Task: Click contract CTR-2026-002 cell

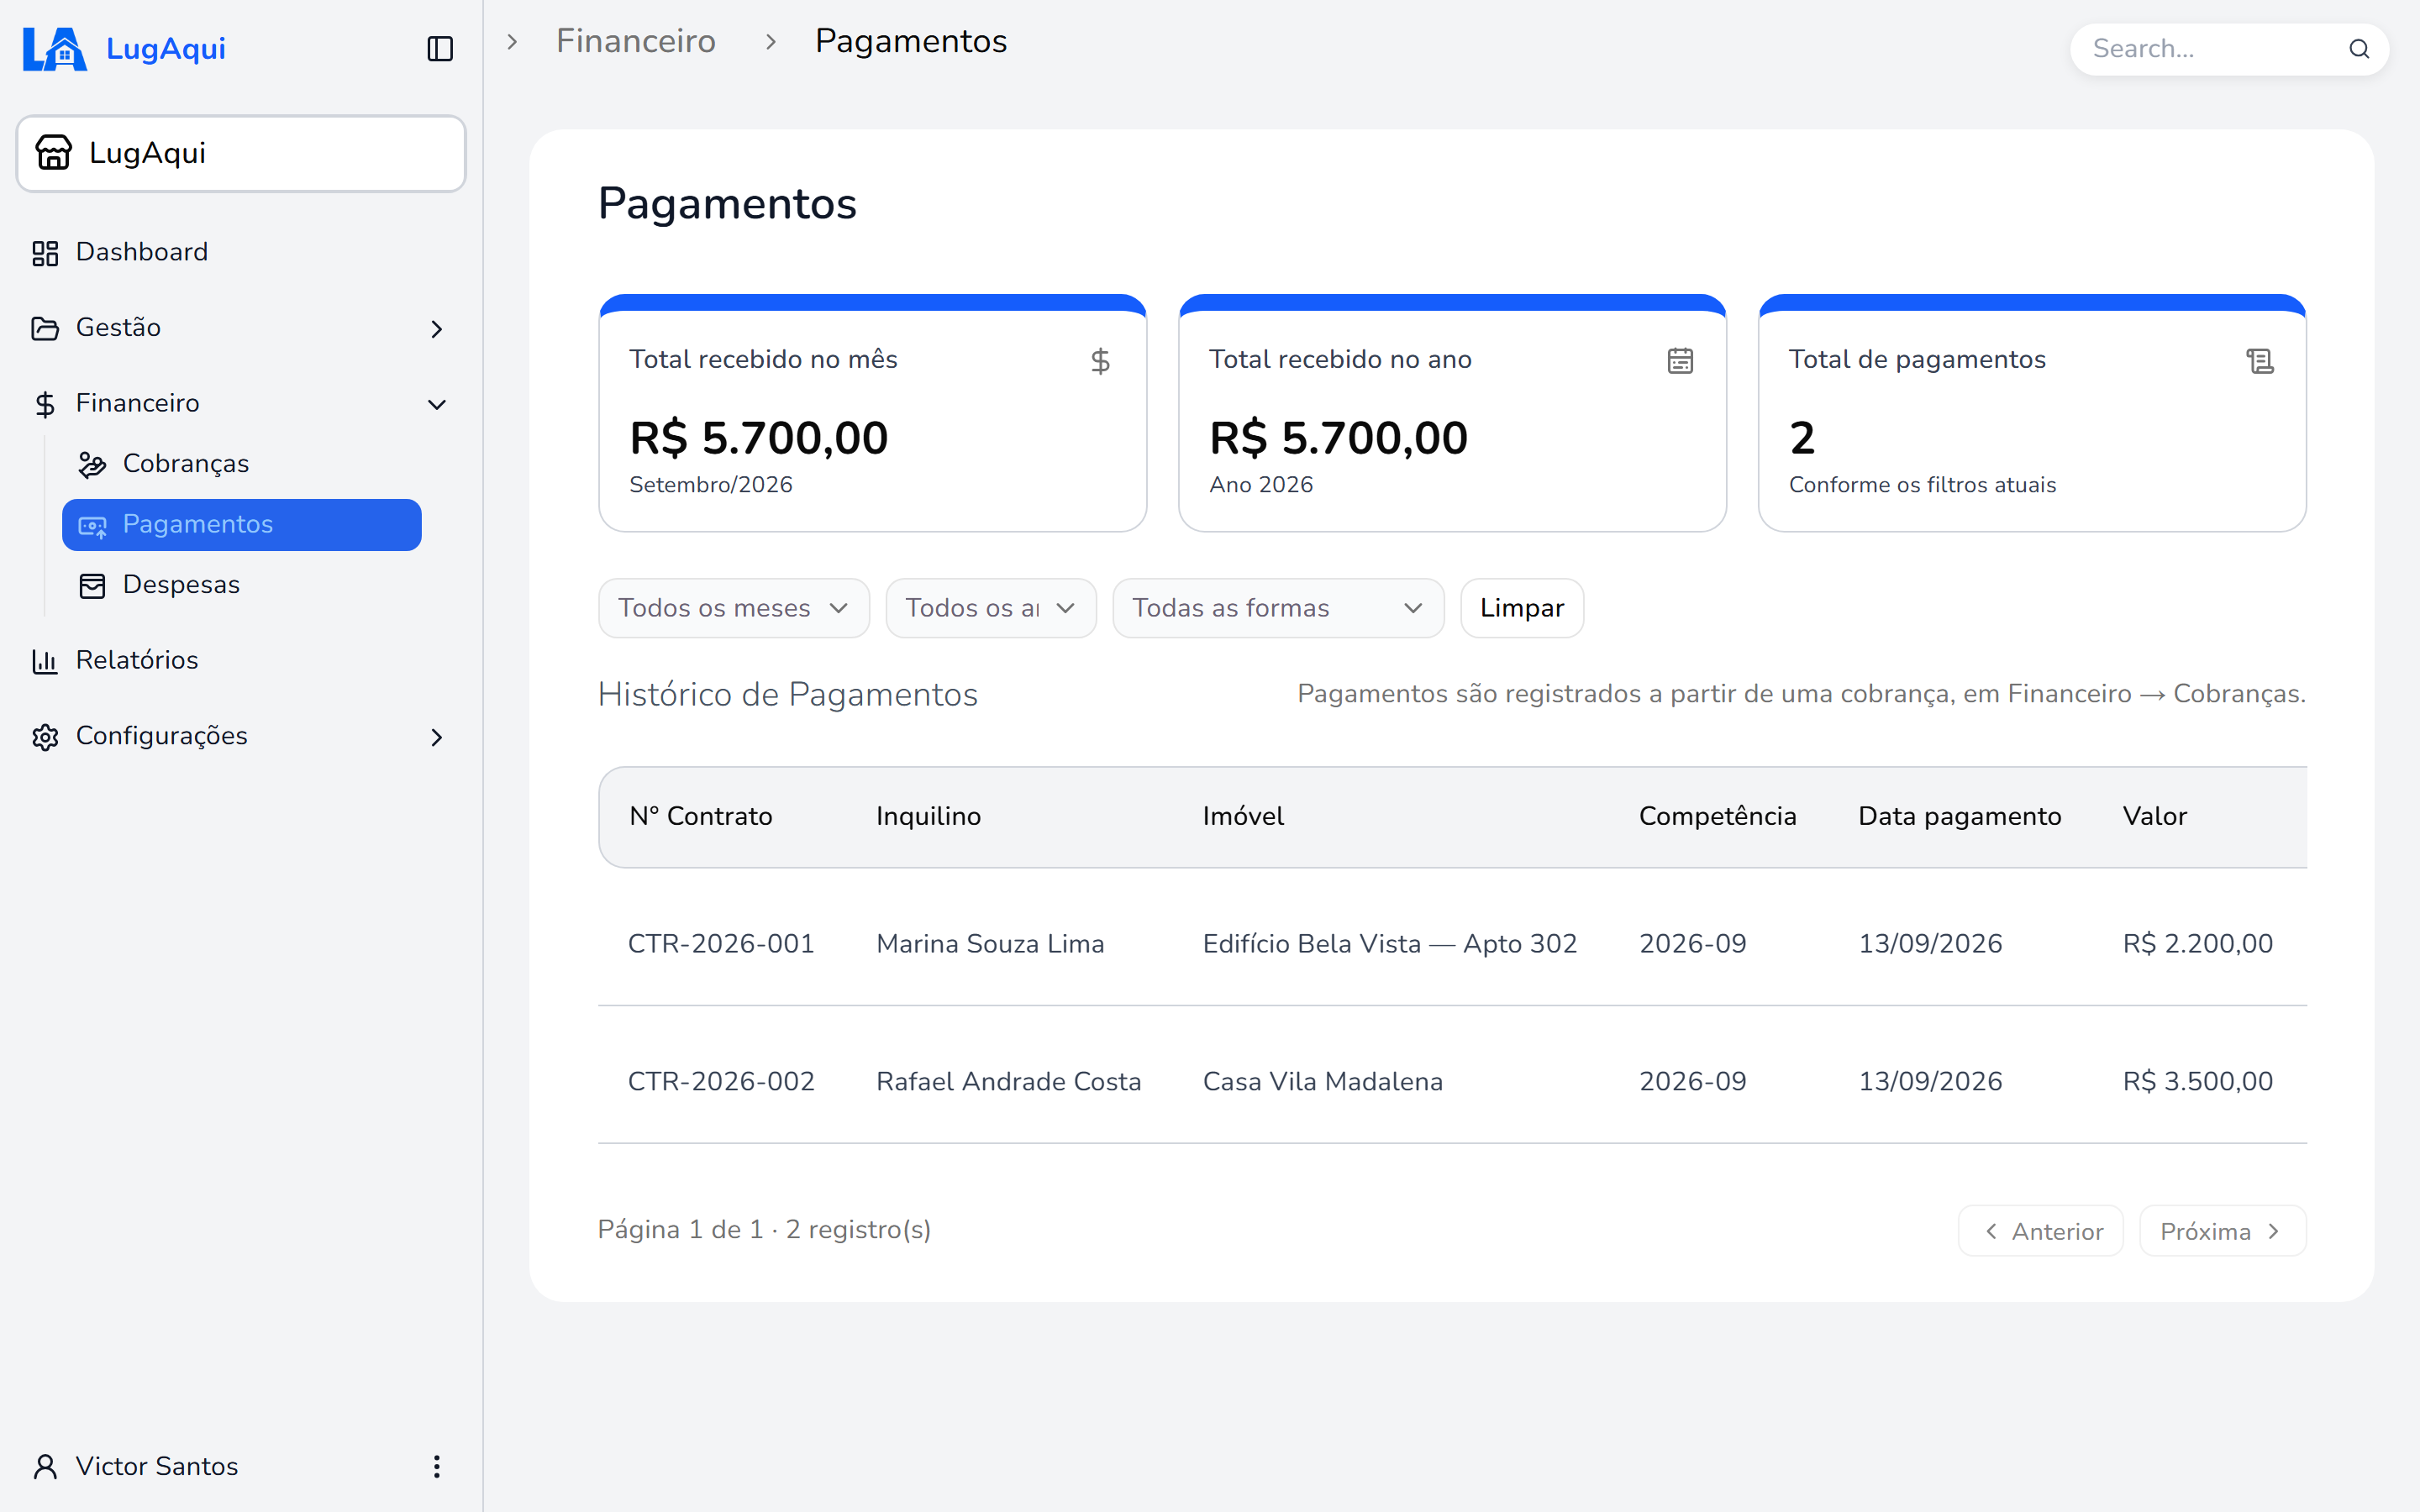Action: click(721, 1081)
